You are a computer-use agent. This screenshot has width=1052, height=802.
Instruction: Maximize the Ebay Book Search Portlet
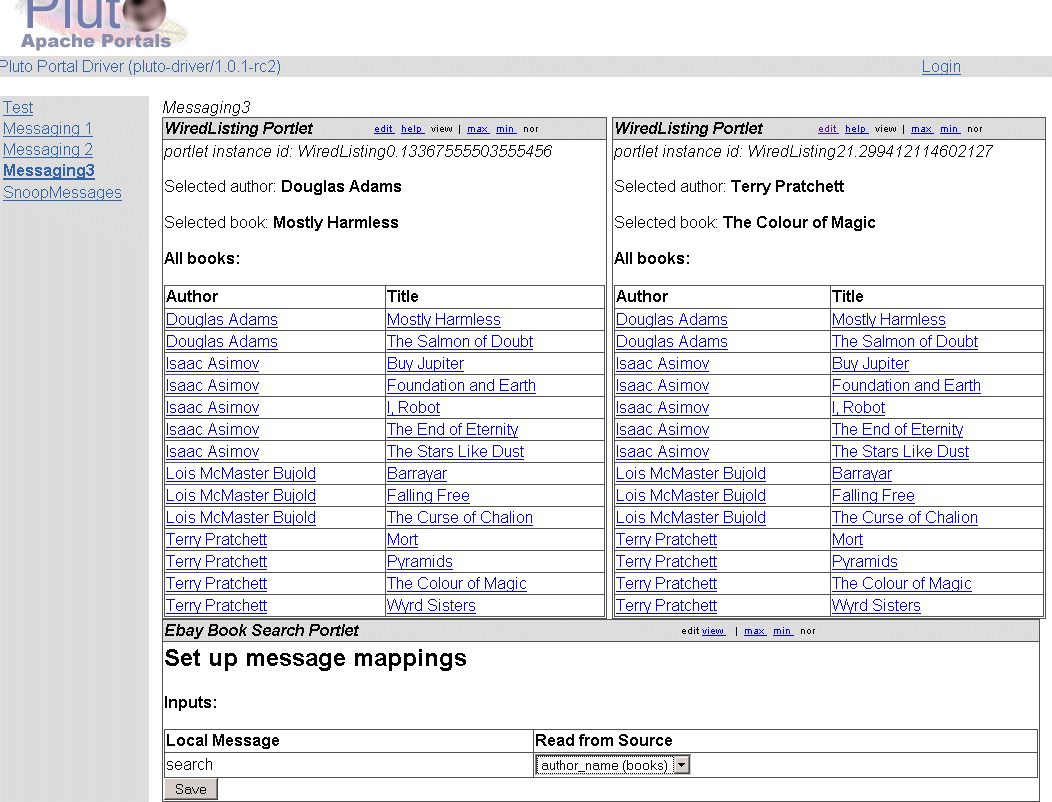point(755,631)
